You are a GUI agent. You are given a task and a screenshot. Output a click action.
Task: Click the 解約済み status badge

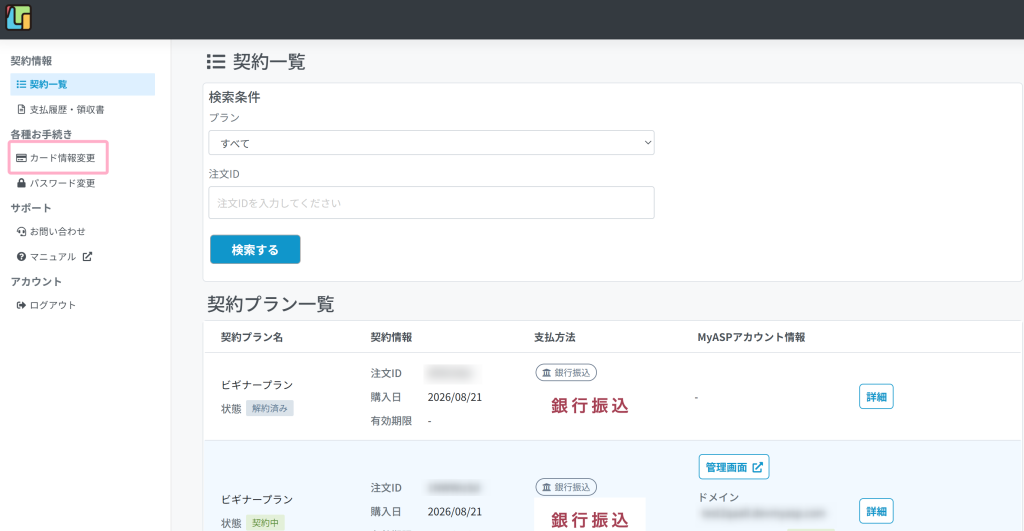point(270,408)
